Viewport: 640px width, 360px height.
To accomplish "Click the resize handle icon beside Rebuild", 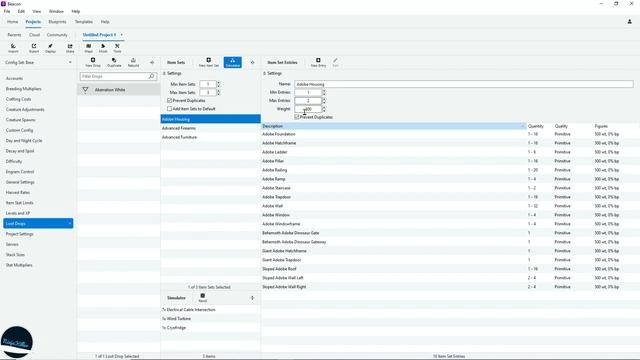I will (x=152, y=62).
